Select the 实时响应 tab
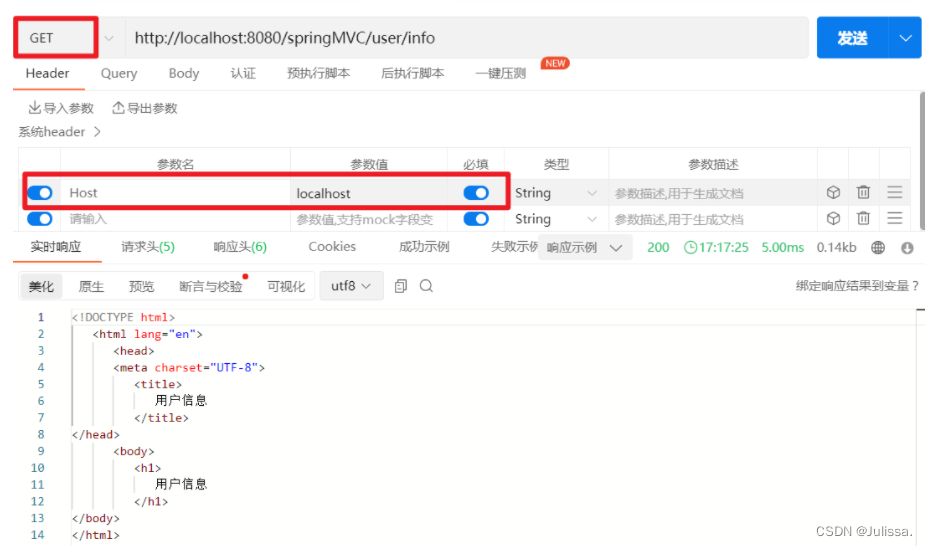927x546 pixels. pos(56,246)
